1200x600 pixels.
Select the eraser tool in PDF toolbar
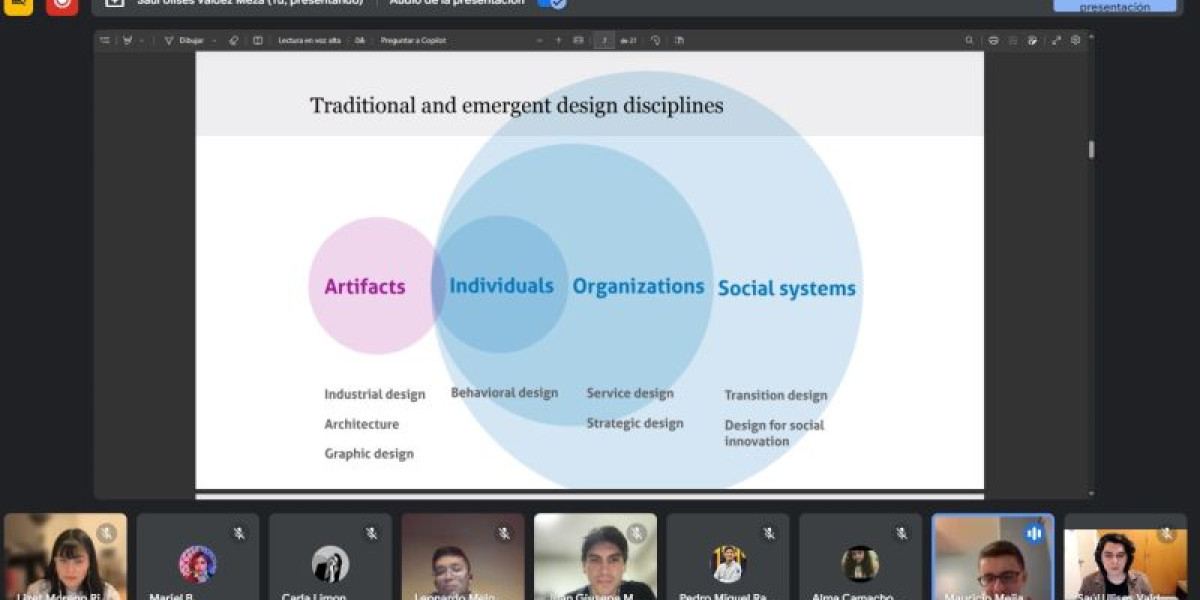point(234,41)
